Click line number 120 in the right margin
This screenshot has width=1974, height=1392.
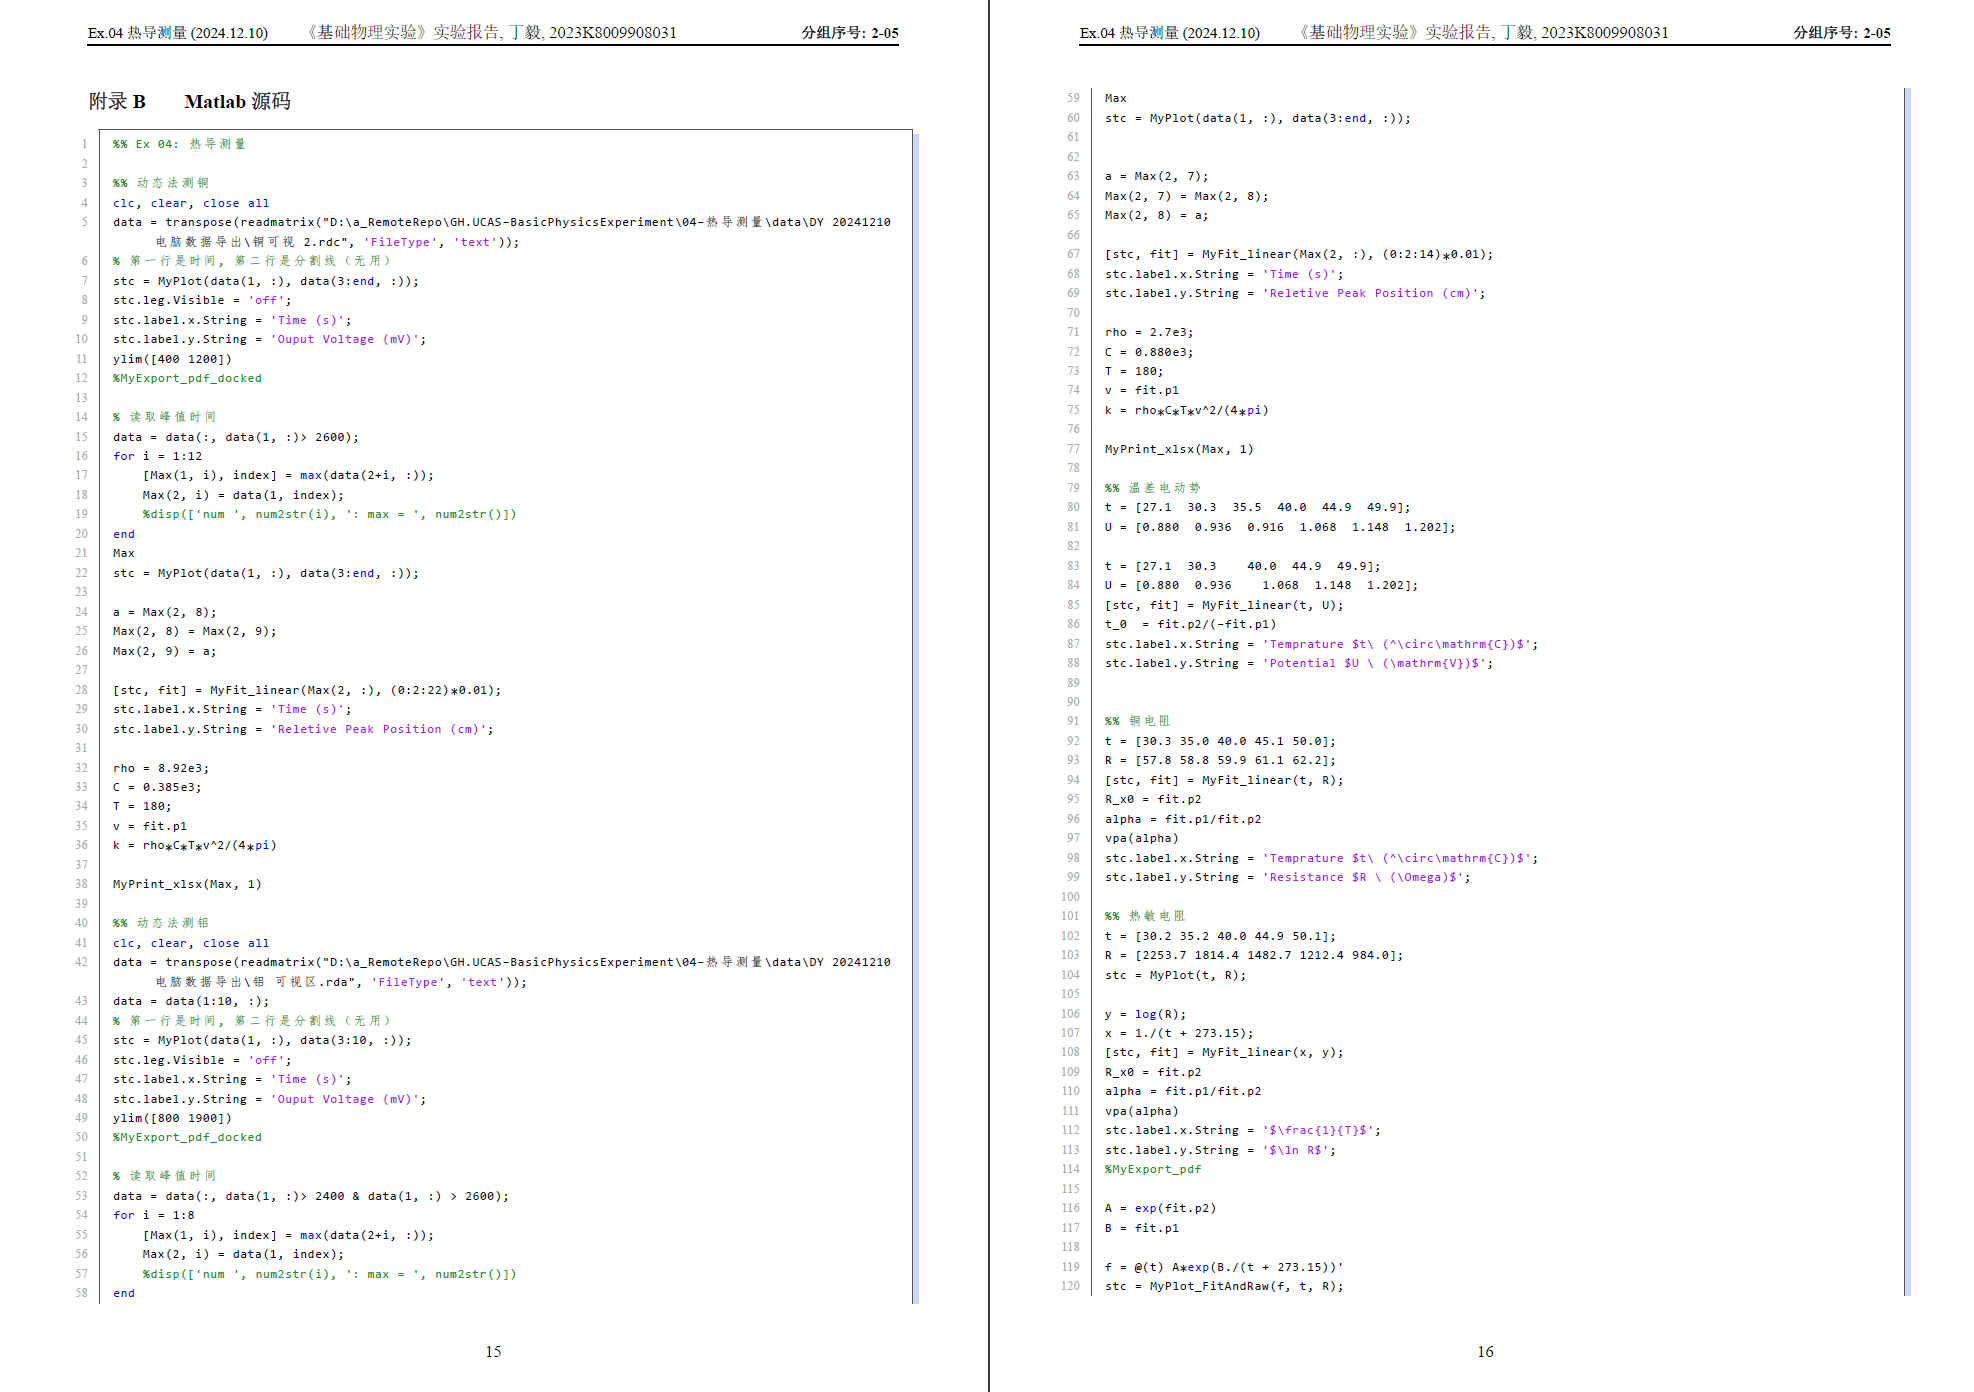[x=1070, y=1286]
